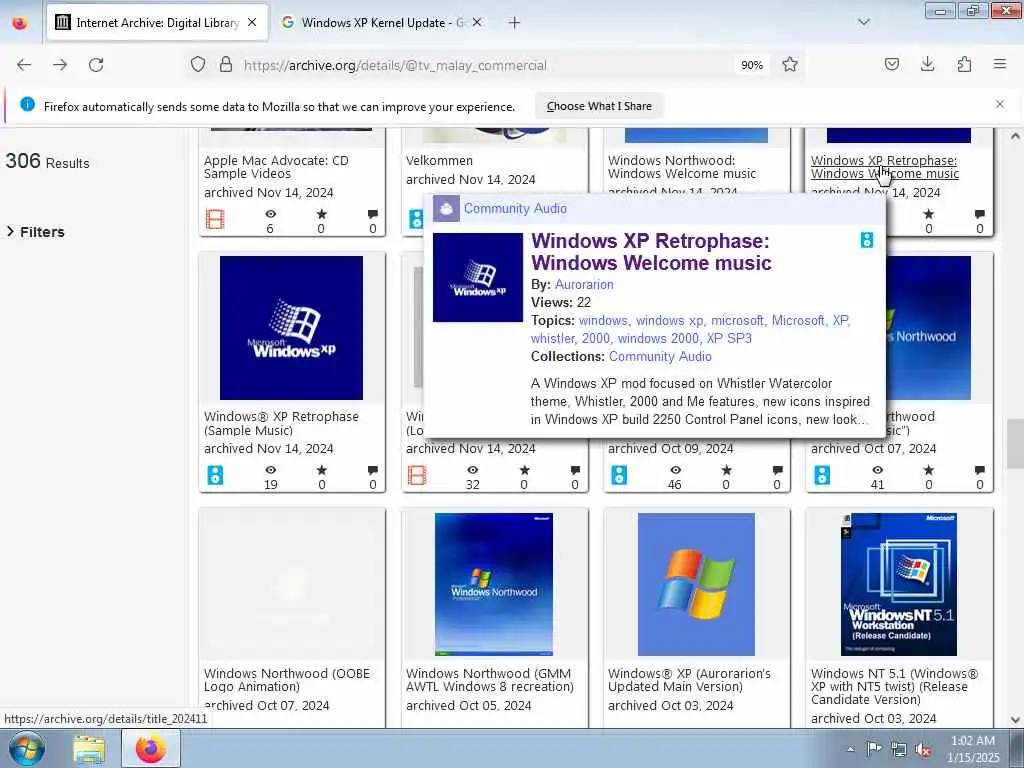Open Windows NT 5.1 Release Candidate Version title
Image resolution: width=1024 pixels, height=768 pixels.
tap(894, 686)
